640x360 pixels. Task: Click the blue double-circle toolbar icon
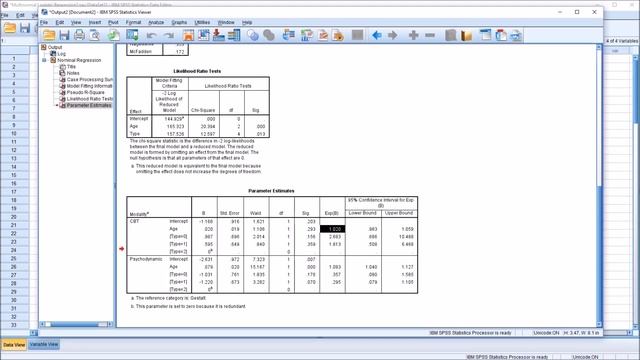(253, 36)
